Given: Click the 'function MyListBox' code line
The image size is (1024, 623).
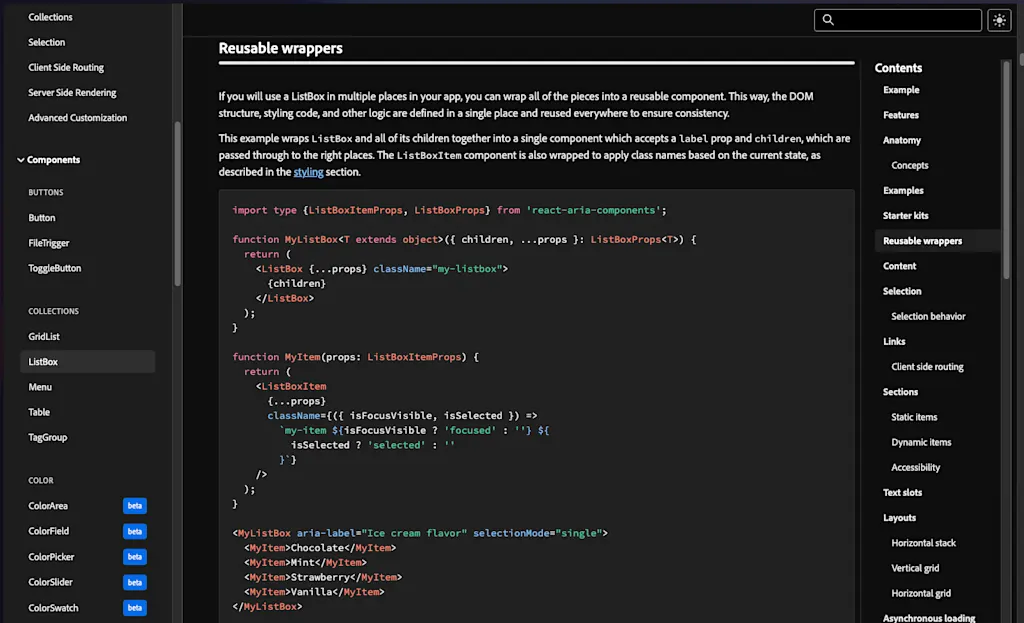Looking at the screenshot, I should click(464, 240).
